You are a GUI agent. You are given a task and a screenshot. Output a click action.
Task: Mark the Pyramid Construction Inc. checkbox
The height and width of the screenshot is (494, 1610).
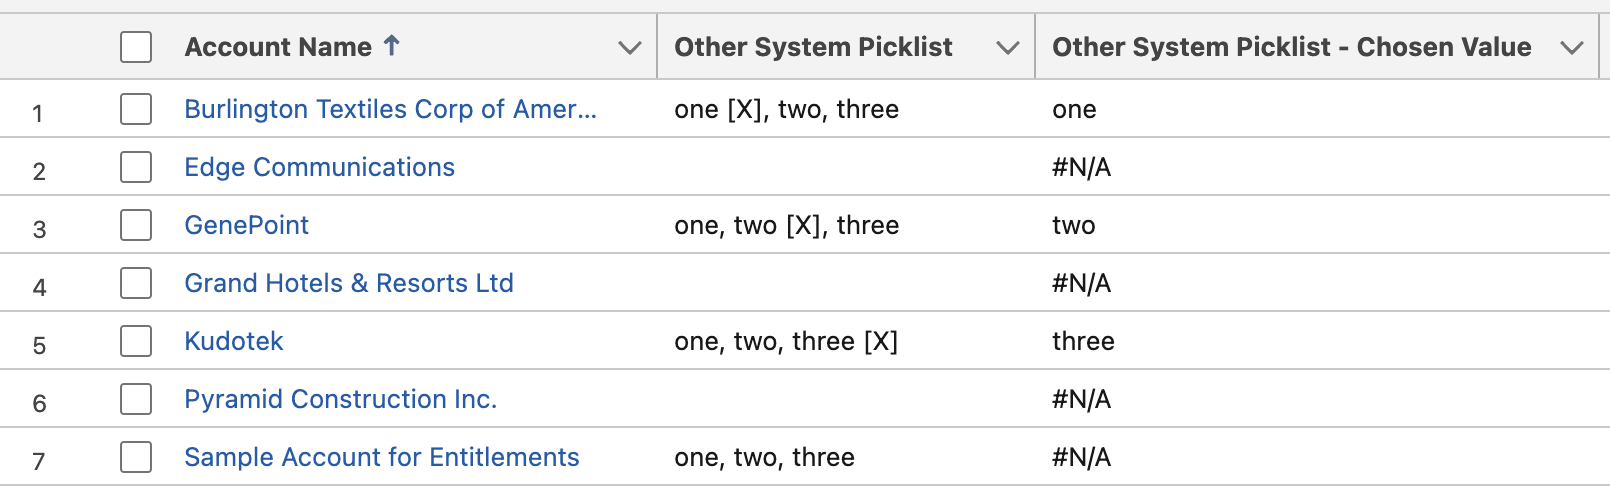tap(136, 399)
